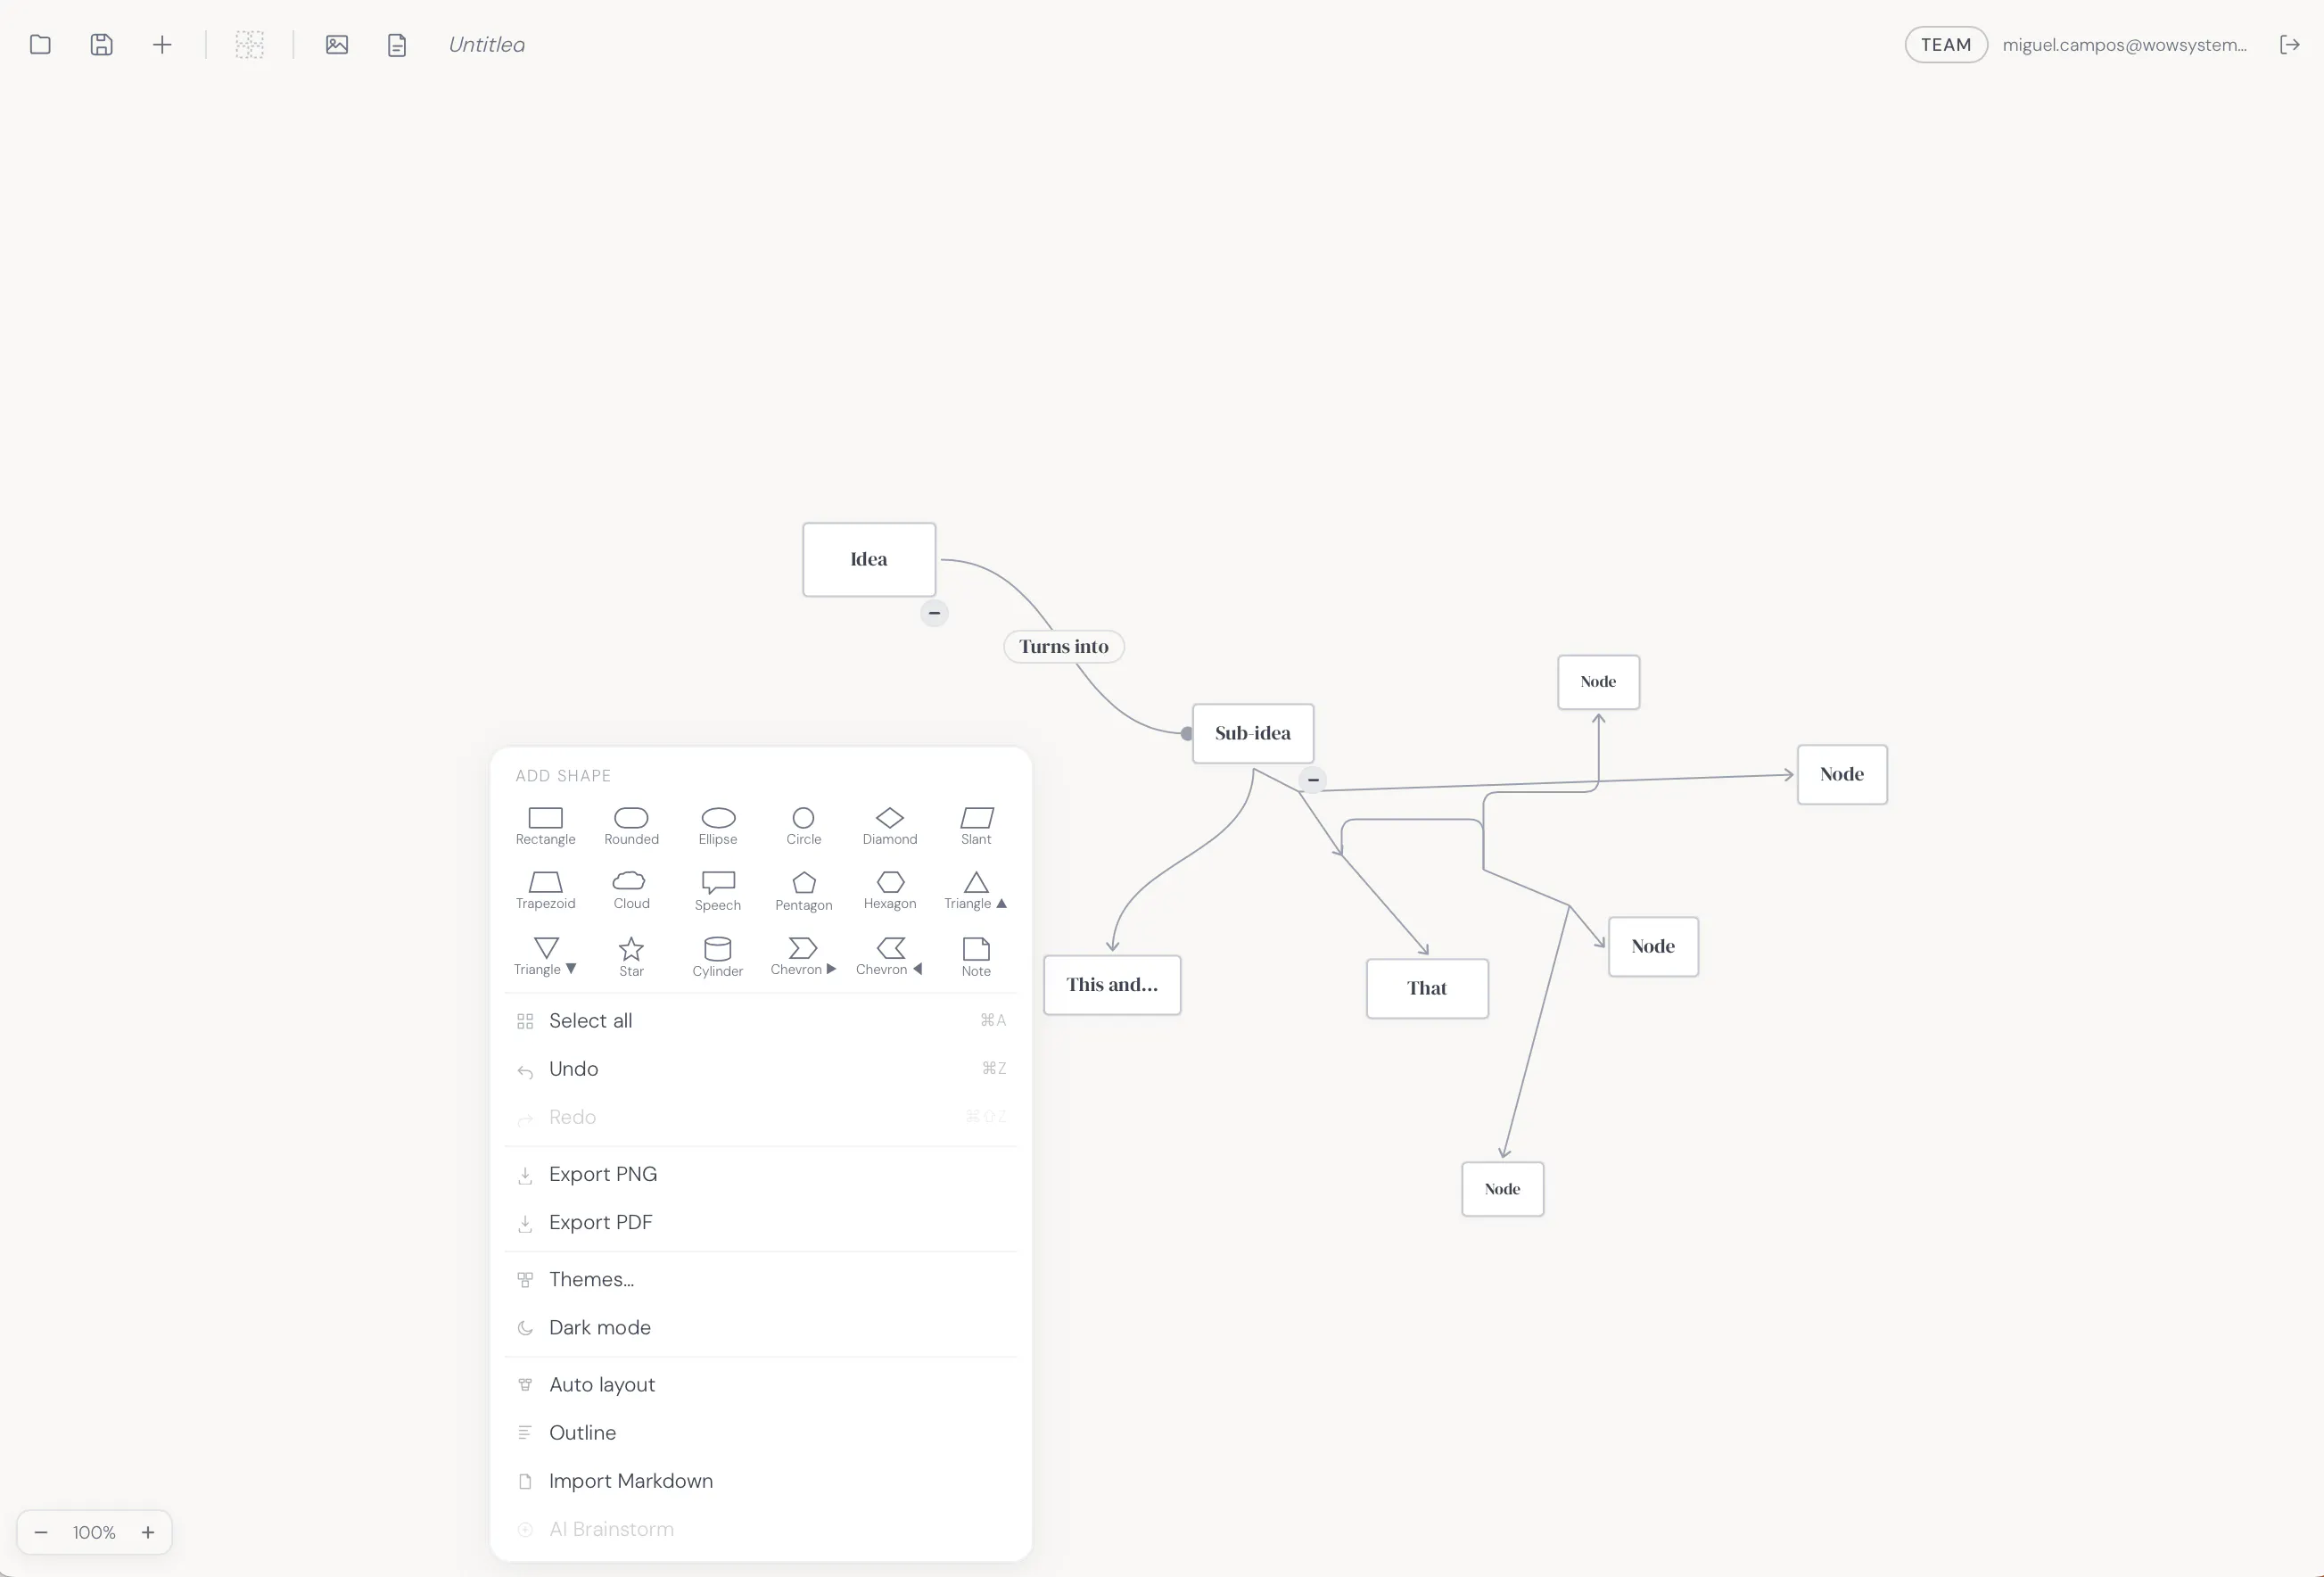
Task: Add a Slant shape
Action: 976,826
